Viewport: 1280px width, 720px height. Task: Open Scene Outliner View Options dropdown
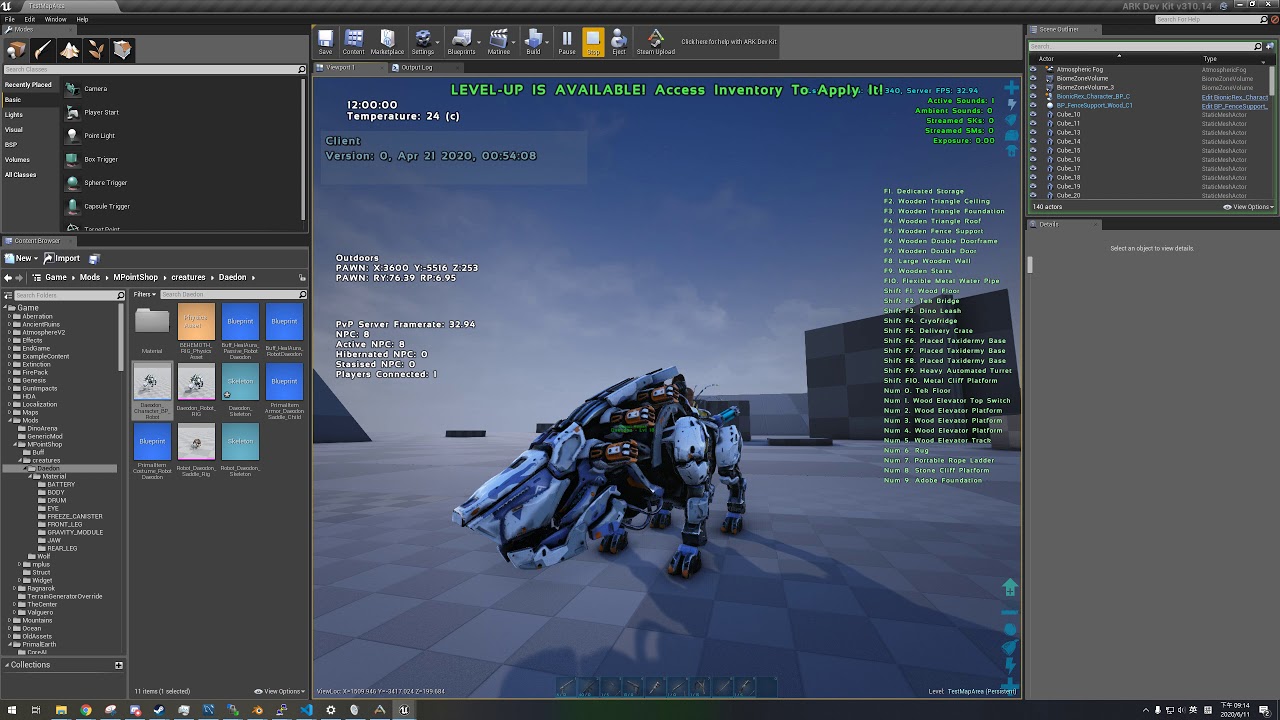[1248, 207]
